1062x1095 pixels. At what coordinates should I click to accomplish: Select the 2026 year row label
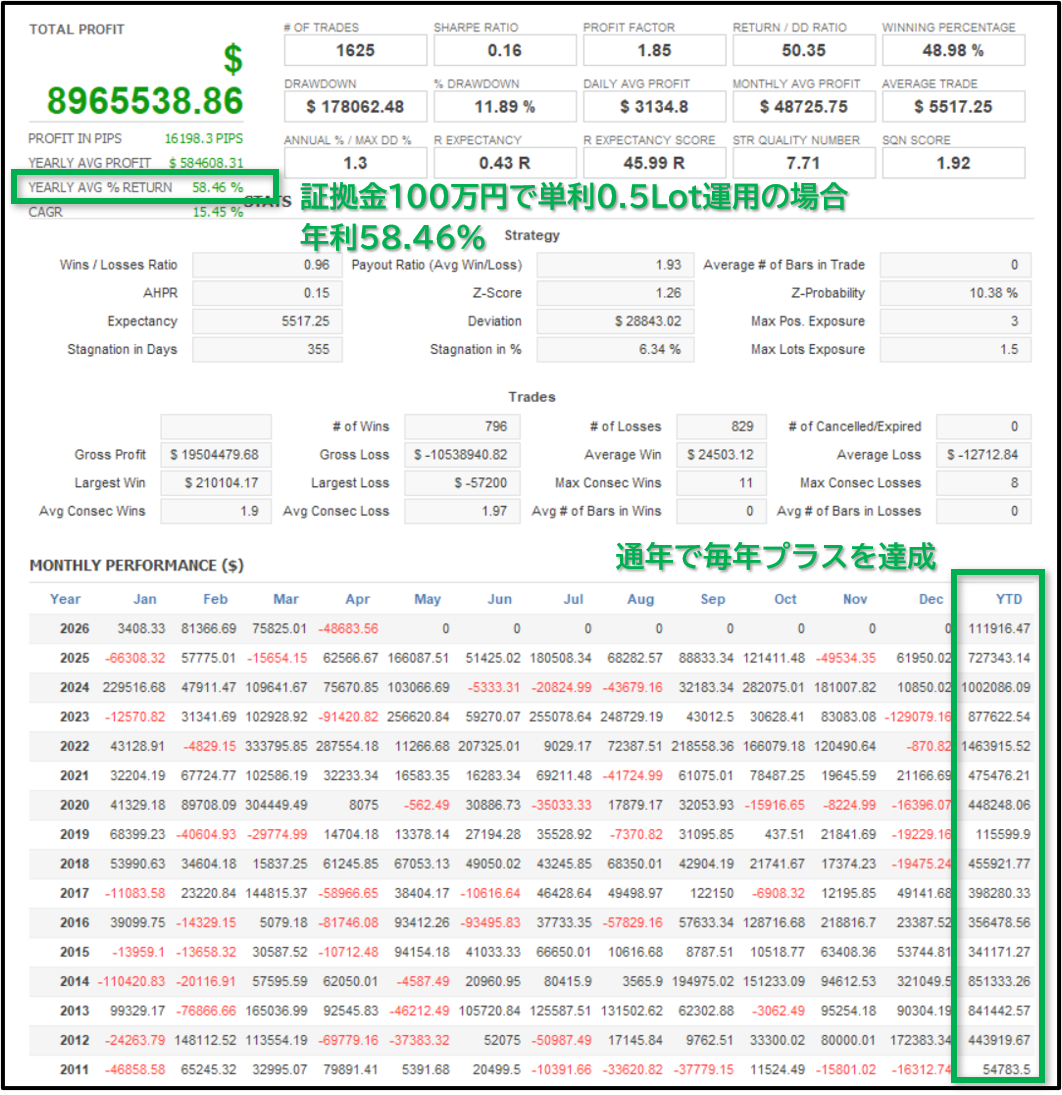tap(75, 629)
